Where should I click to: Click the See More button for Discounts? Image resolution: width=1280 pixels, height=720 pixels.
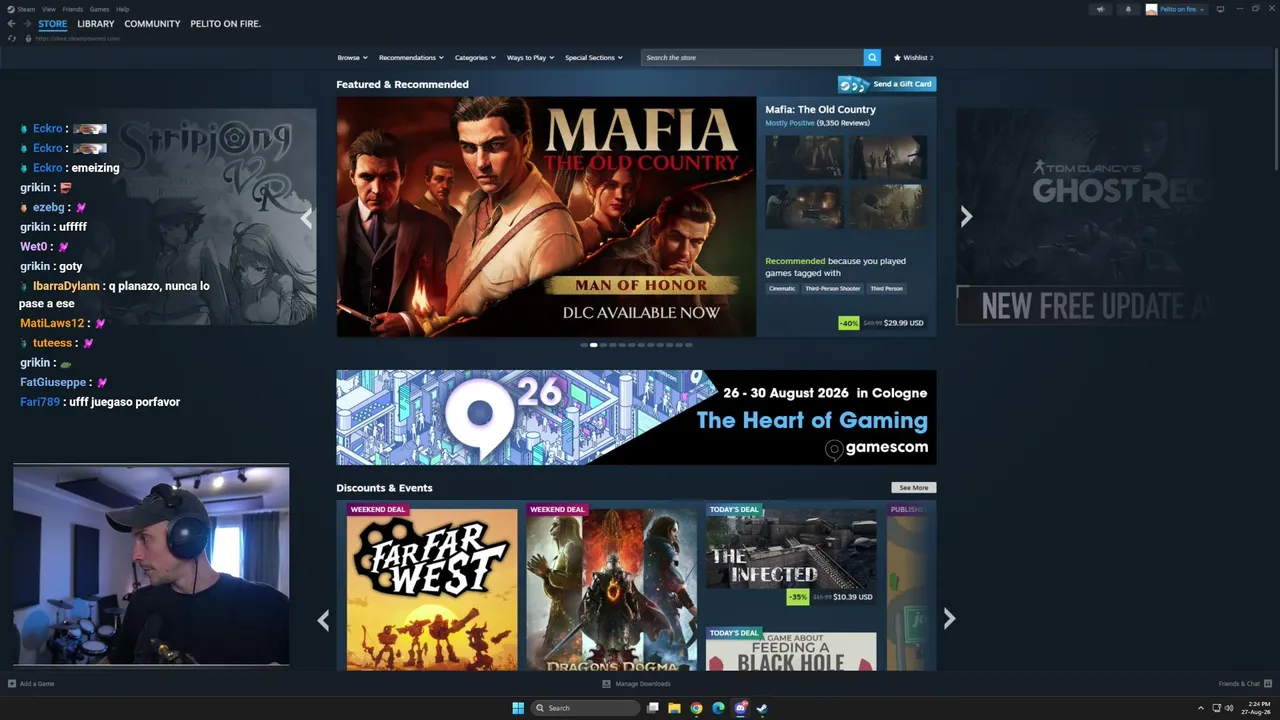point(914,488)
